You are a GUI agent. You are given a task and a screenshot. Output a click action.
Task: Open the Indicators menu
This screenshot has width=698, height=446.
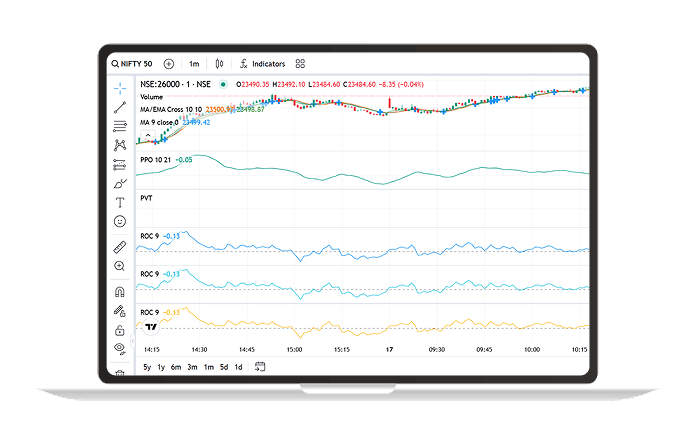(x=263, y=64)
